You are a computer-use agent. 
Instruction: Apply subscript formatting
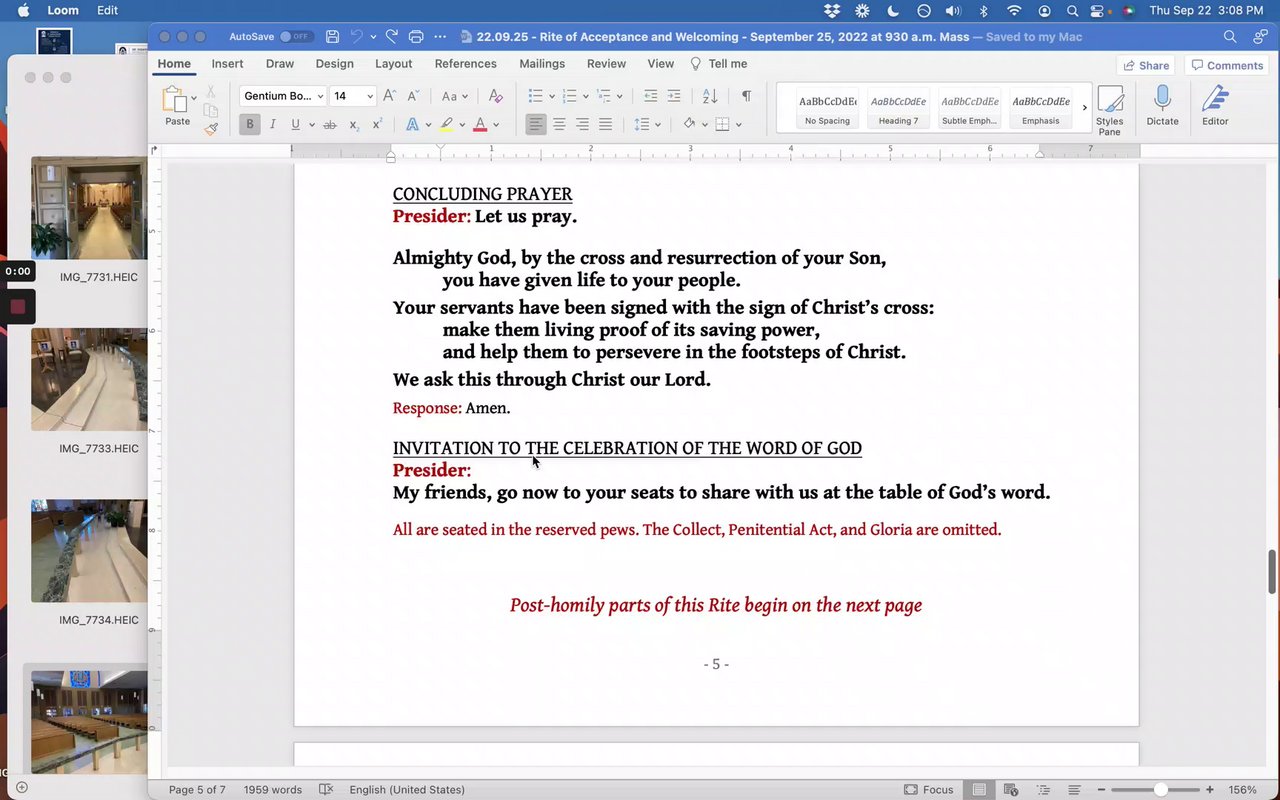354,125
